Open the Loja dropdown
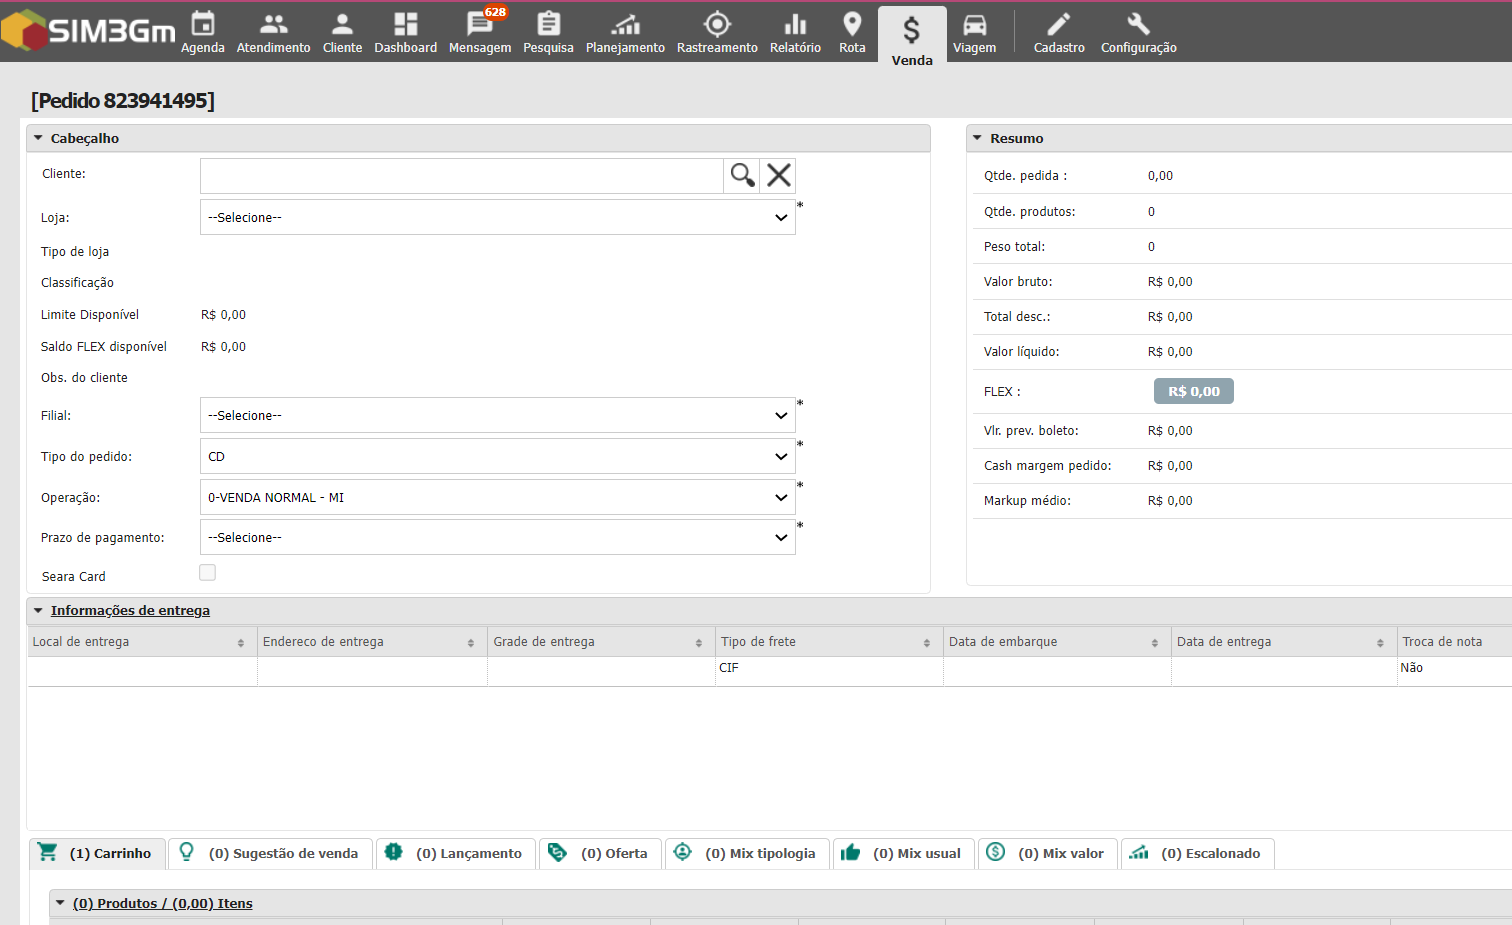The width and height of the screenshot is (1512, 925). coord(498,217)
